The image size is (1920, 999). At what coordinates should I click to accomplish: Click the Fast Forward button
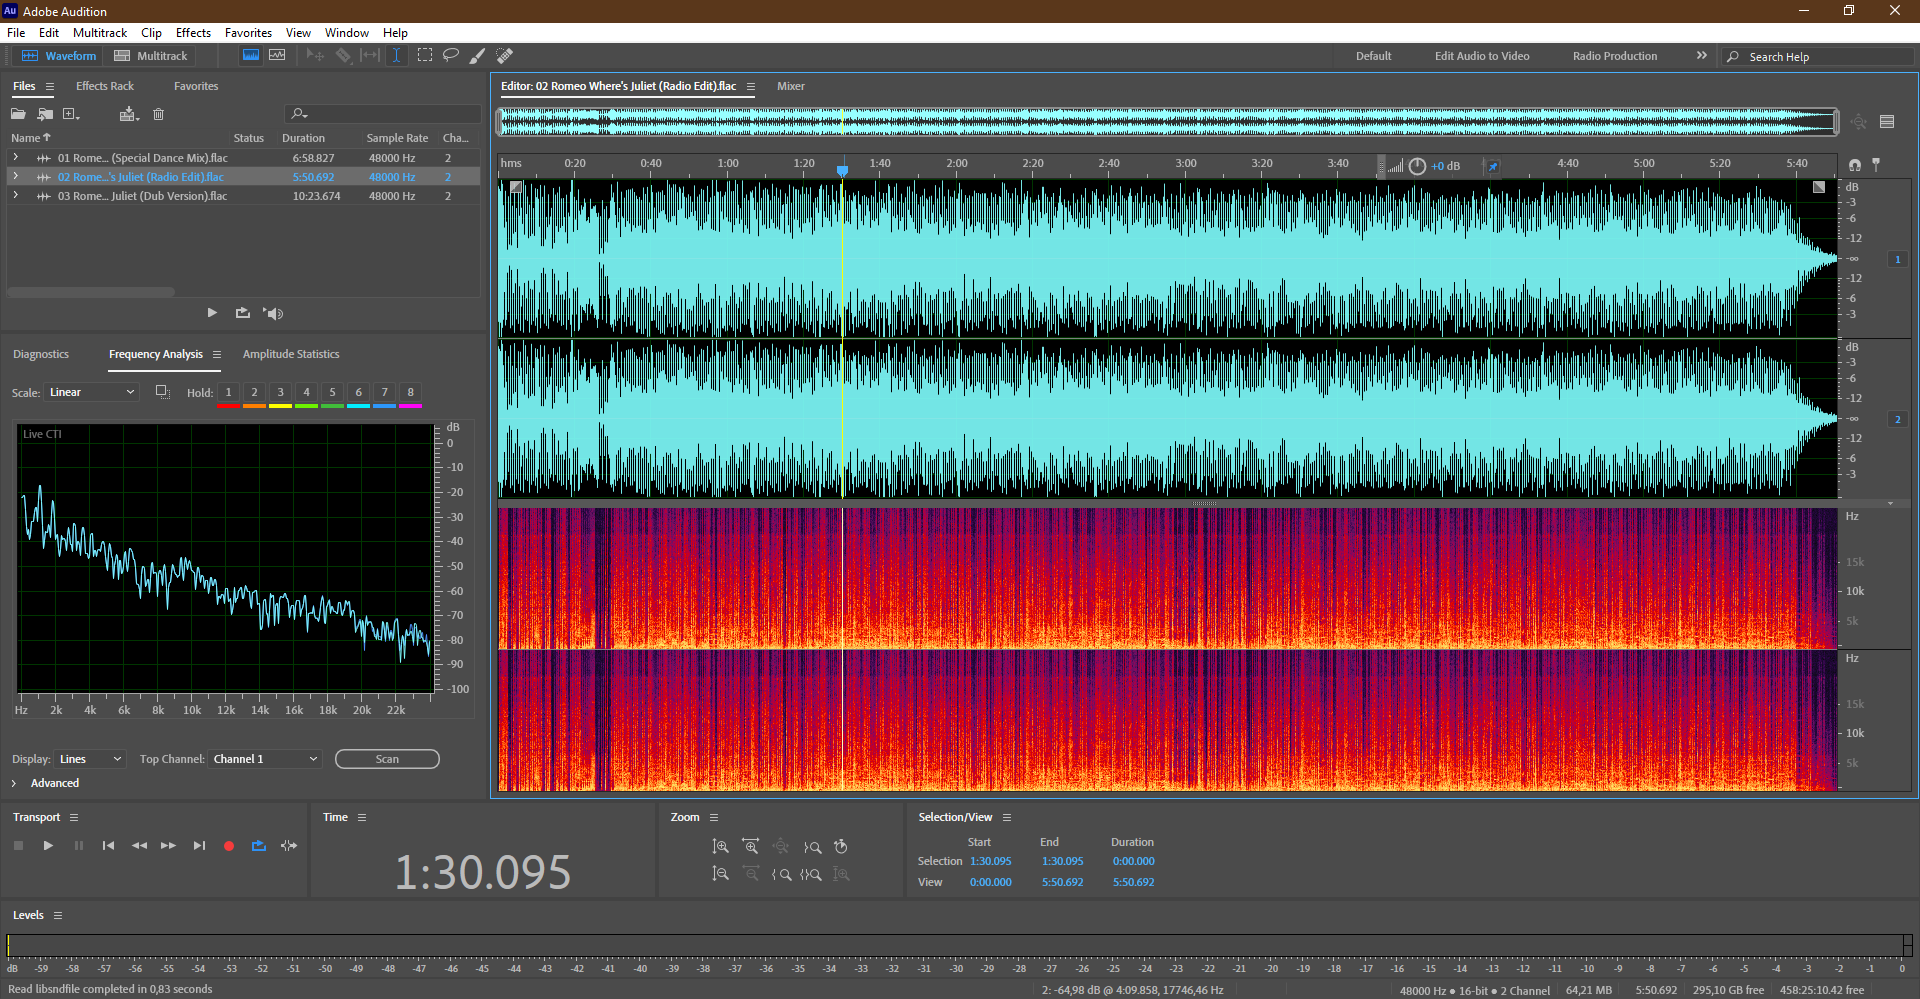point(168,846)
